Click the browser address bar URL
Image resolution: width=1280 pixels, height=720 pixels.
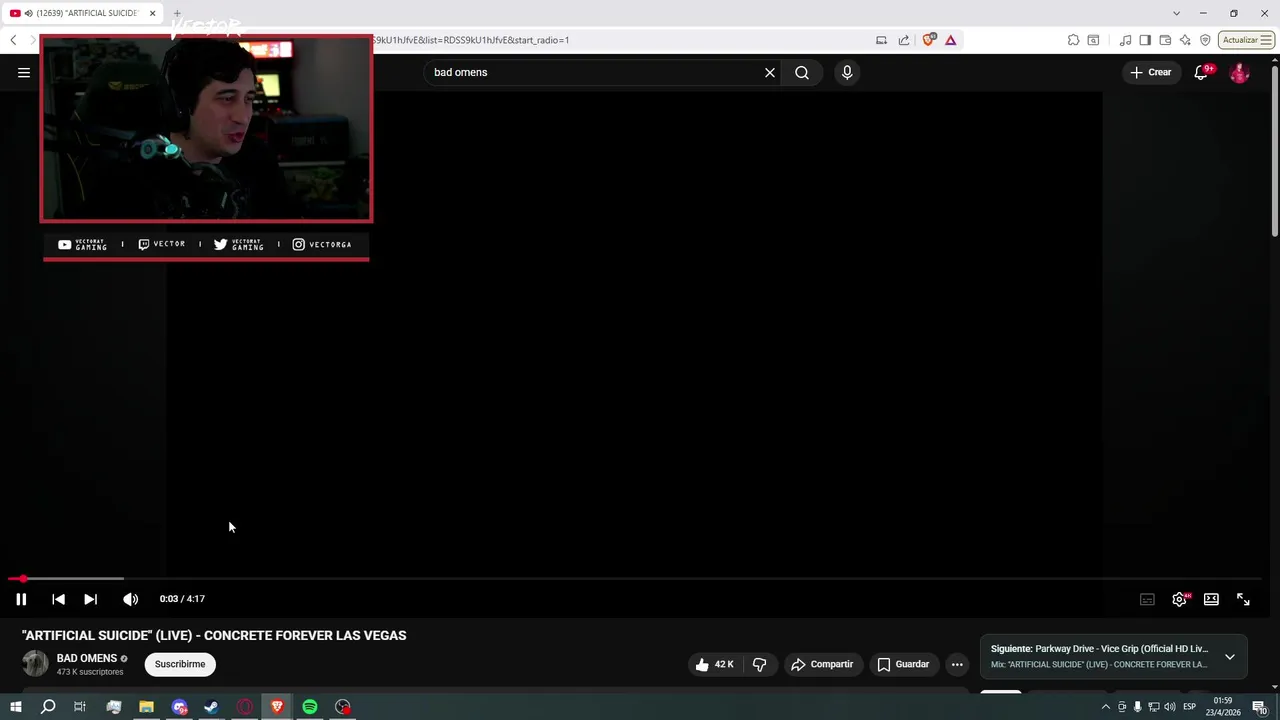click(470, 40)
